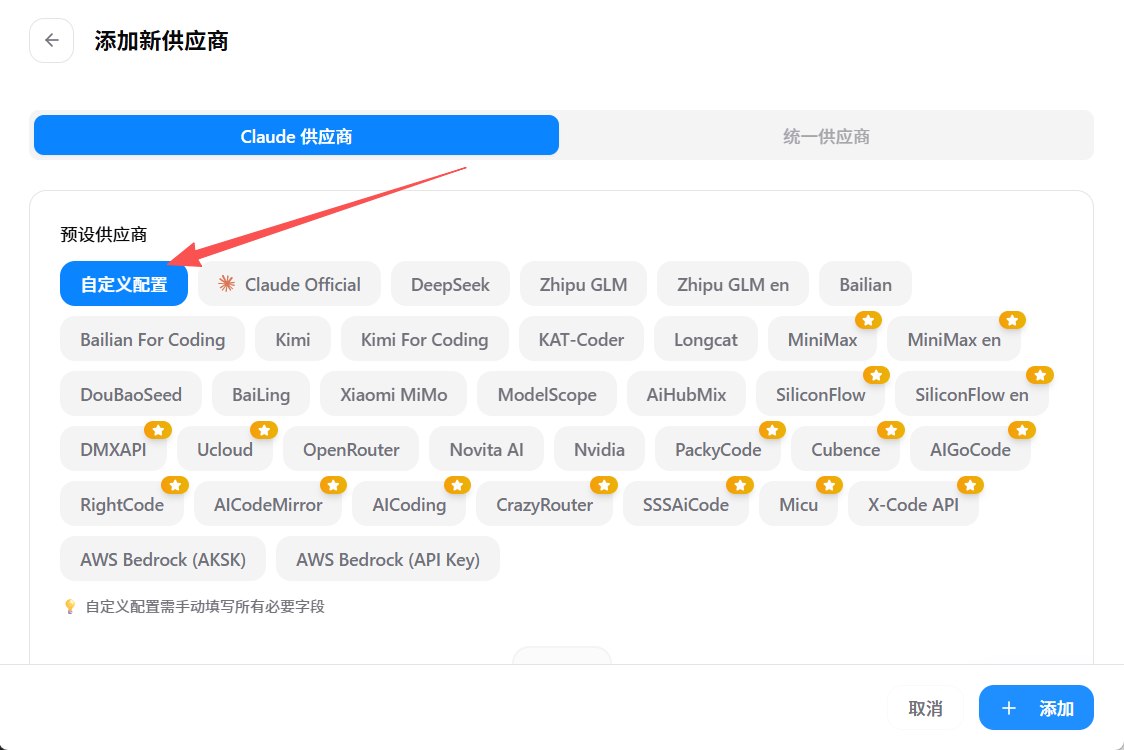Click the star badge on X-Code API
Image resolution: width=1124 pixels, height=750 pixels.
[x=970, y=485]
